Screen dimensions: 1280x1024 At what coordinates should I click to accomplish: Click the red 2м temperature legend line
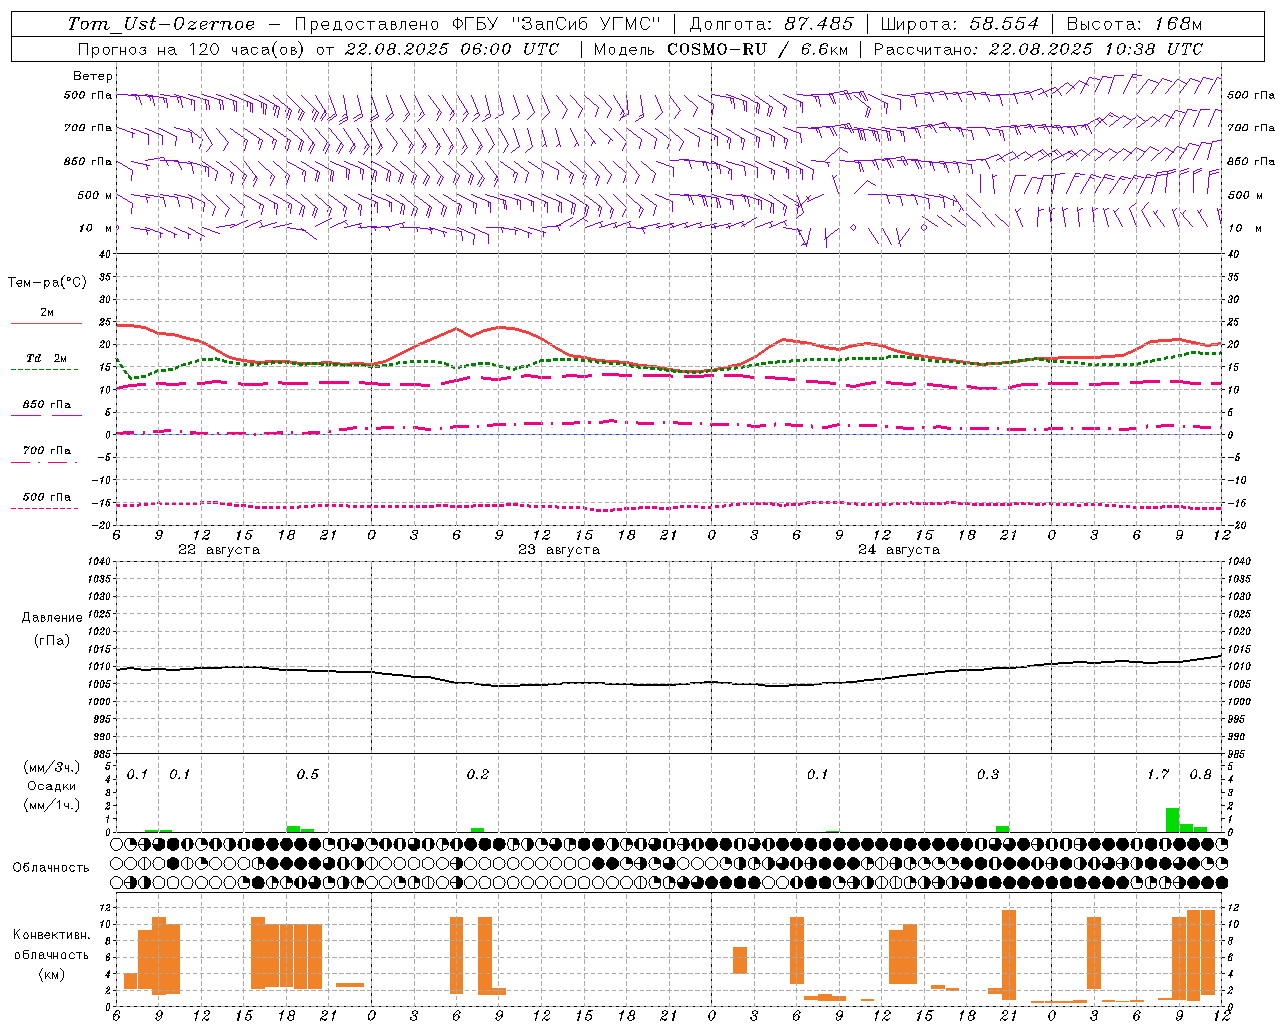point(46,323)
